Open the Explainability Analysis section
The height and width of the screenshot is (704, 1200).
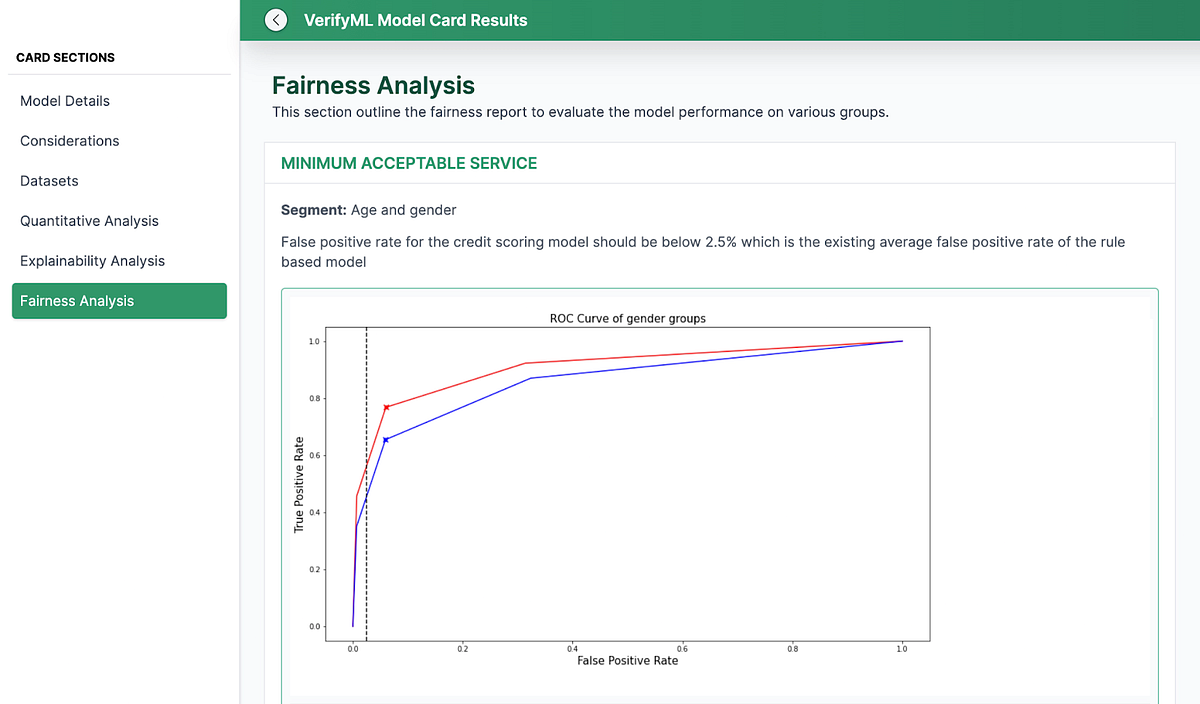tap(92, 260)
